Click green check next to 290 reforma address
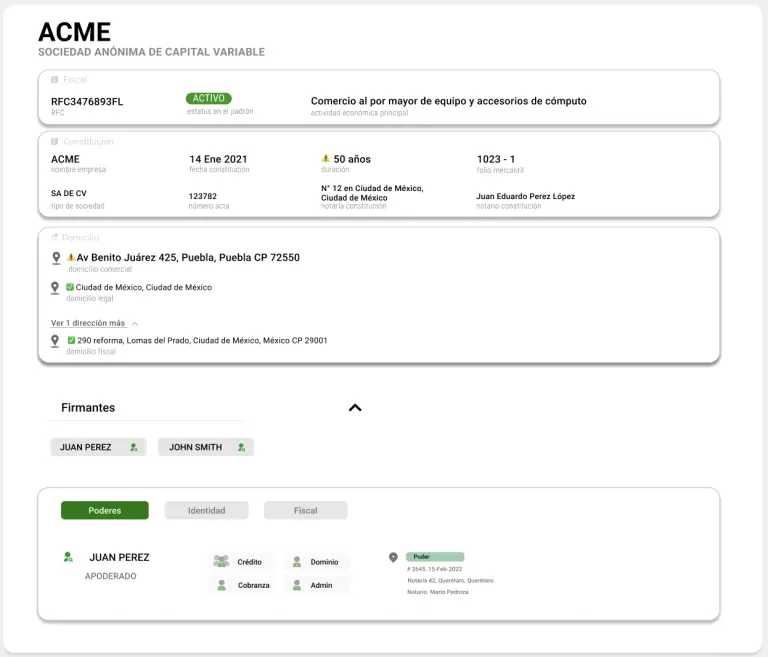The width and height of the screenshot is (768, 657). click(71, 340)
